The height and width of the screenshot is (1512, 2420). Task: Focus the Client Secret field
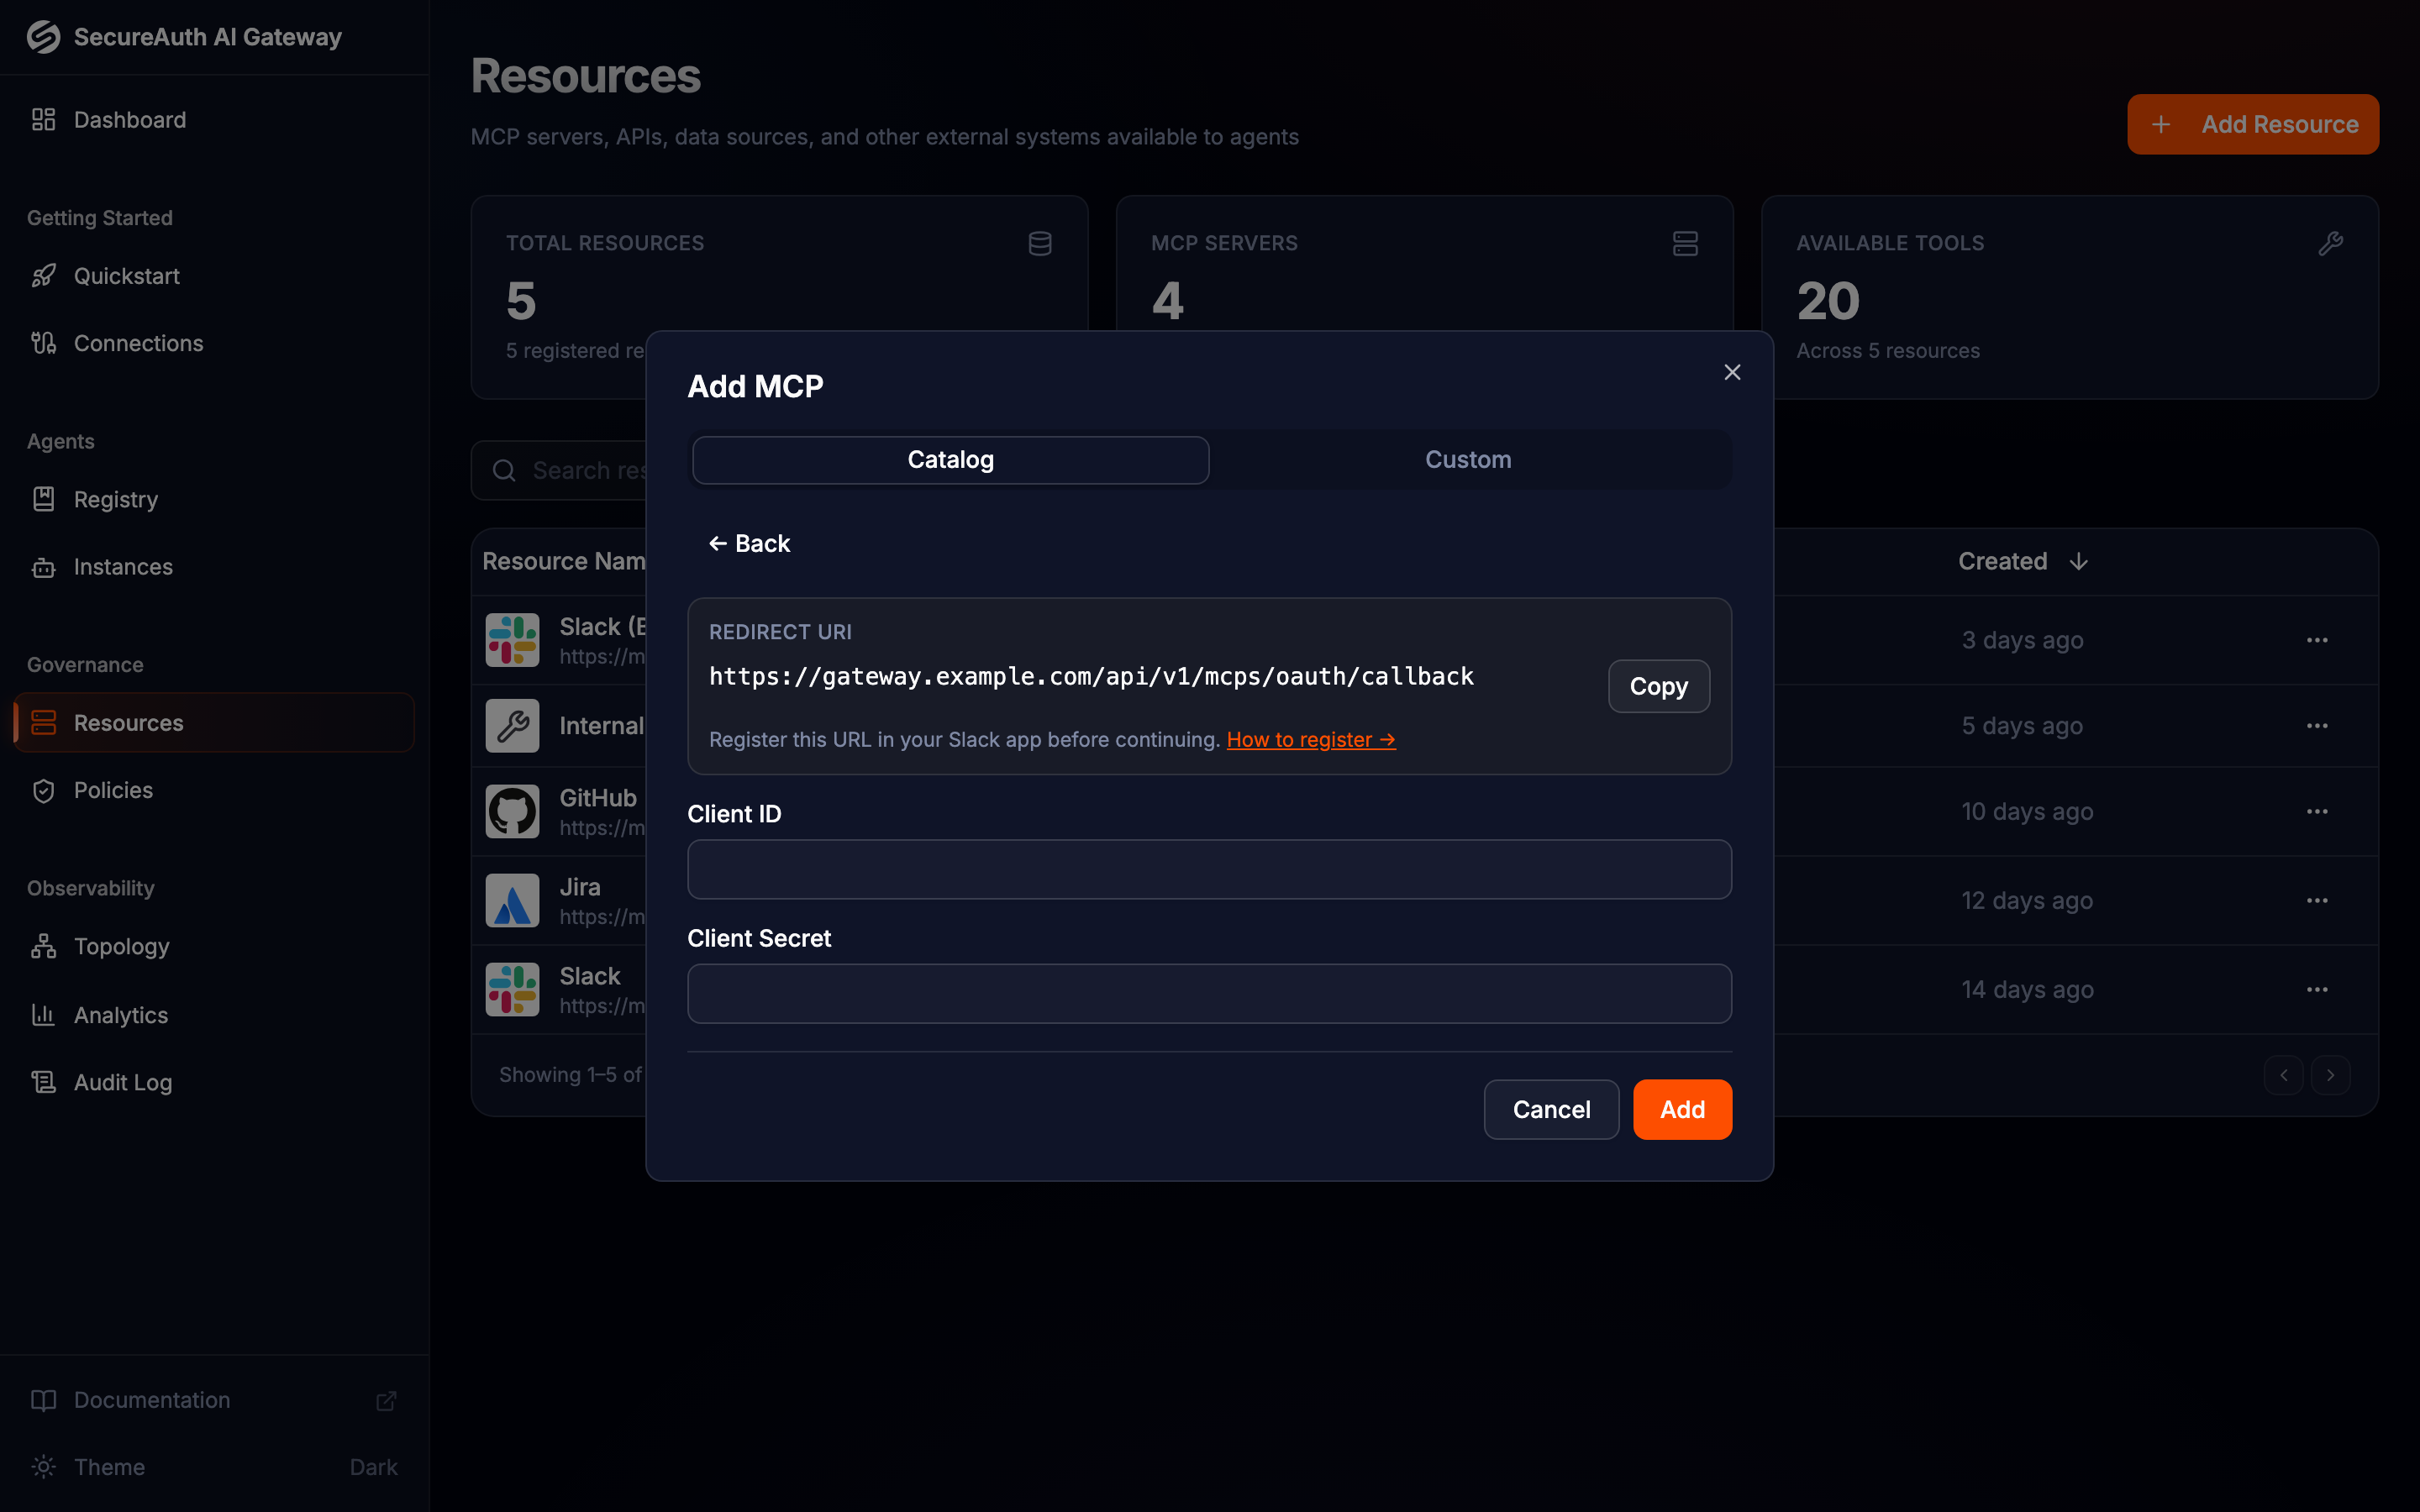[1209, 994]
